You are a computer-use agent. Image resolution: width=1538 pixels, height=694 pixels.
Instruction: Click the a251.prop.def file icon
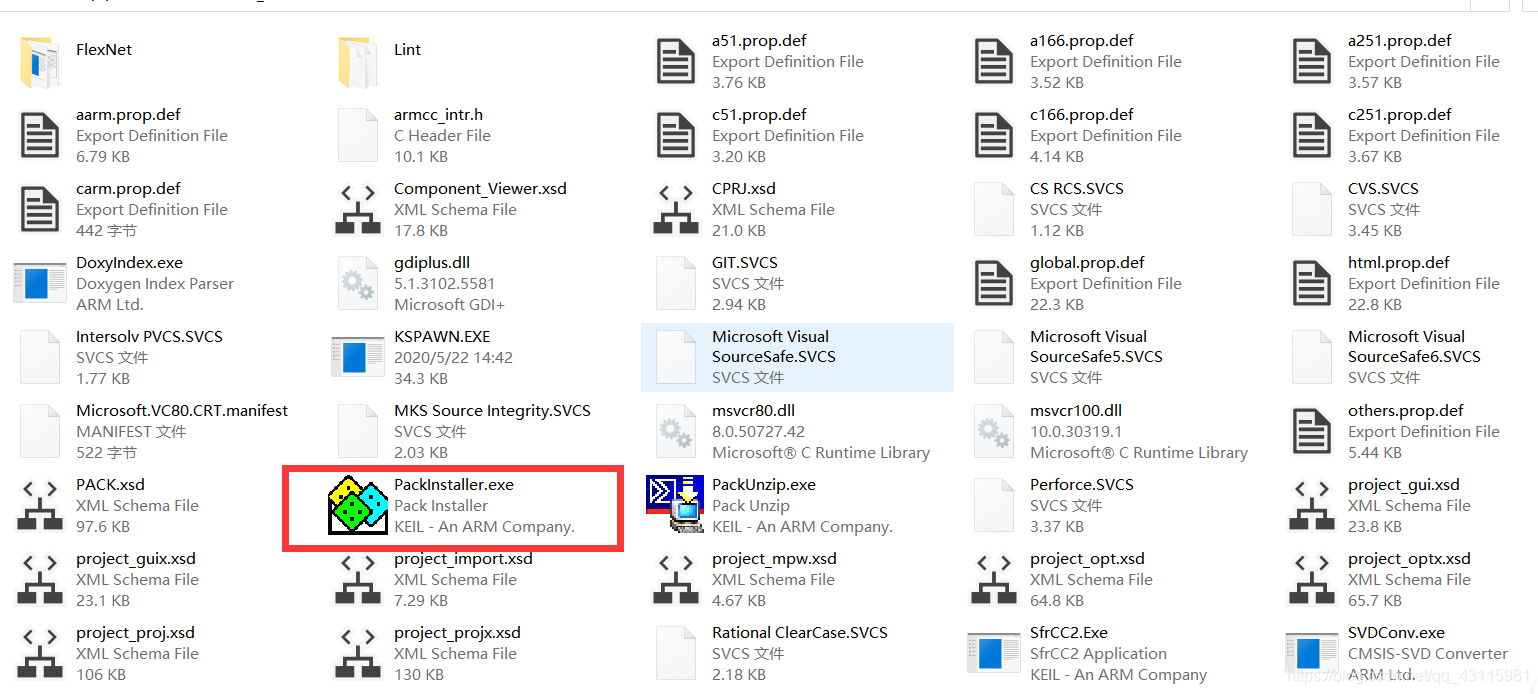(x=1312, y=62)
